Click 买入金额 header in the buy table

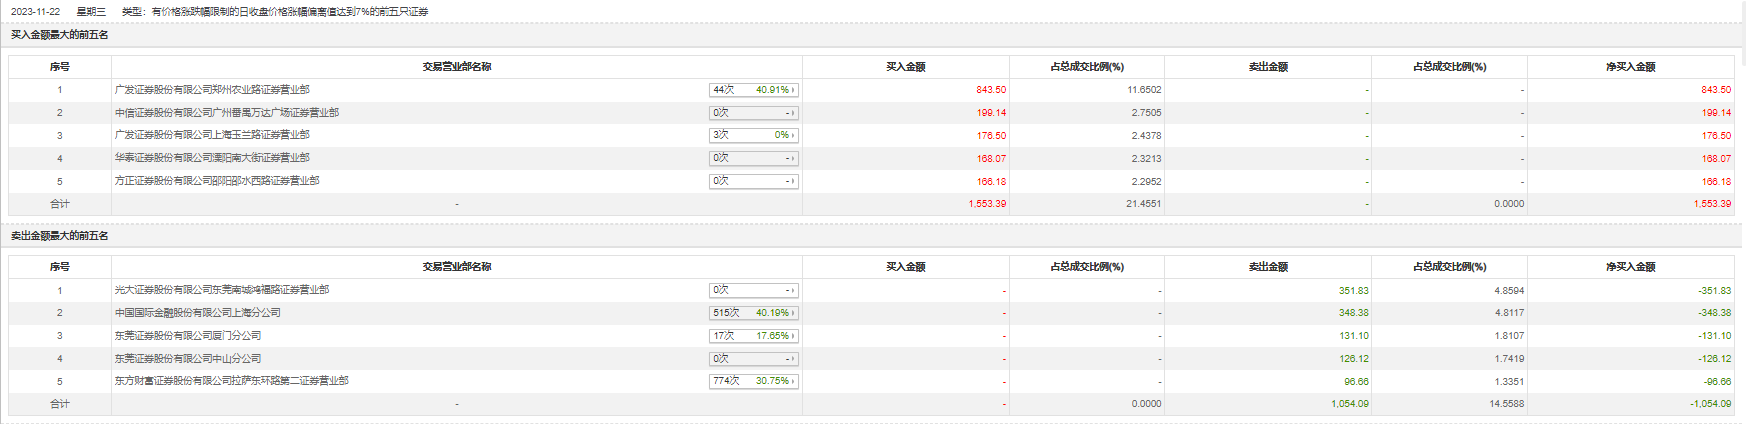pyautogui.click(x=906, y=67)
